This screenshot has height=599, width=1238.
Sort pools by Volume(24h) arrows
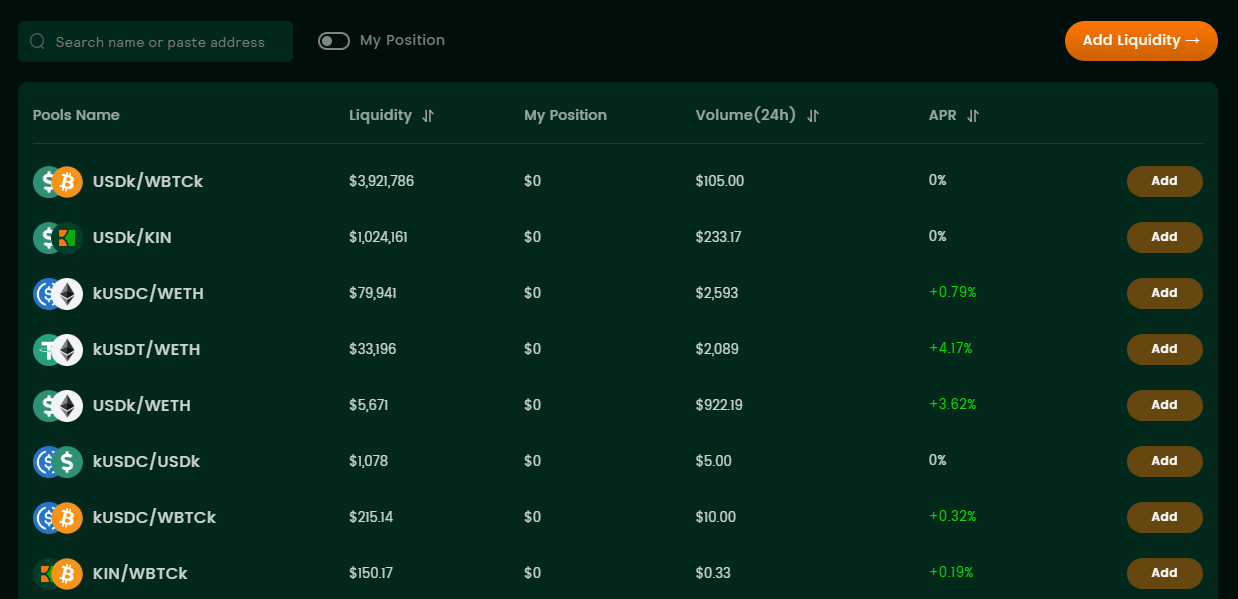pyautogui.click(x=813, y=116)
